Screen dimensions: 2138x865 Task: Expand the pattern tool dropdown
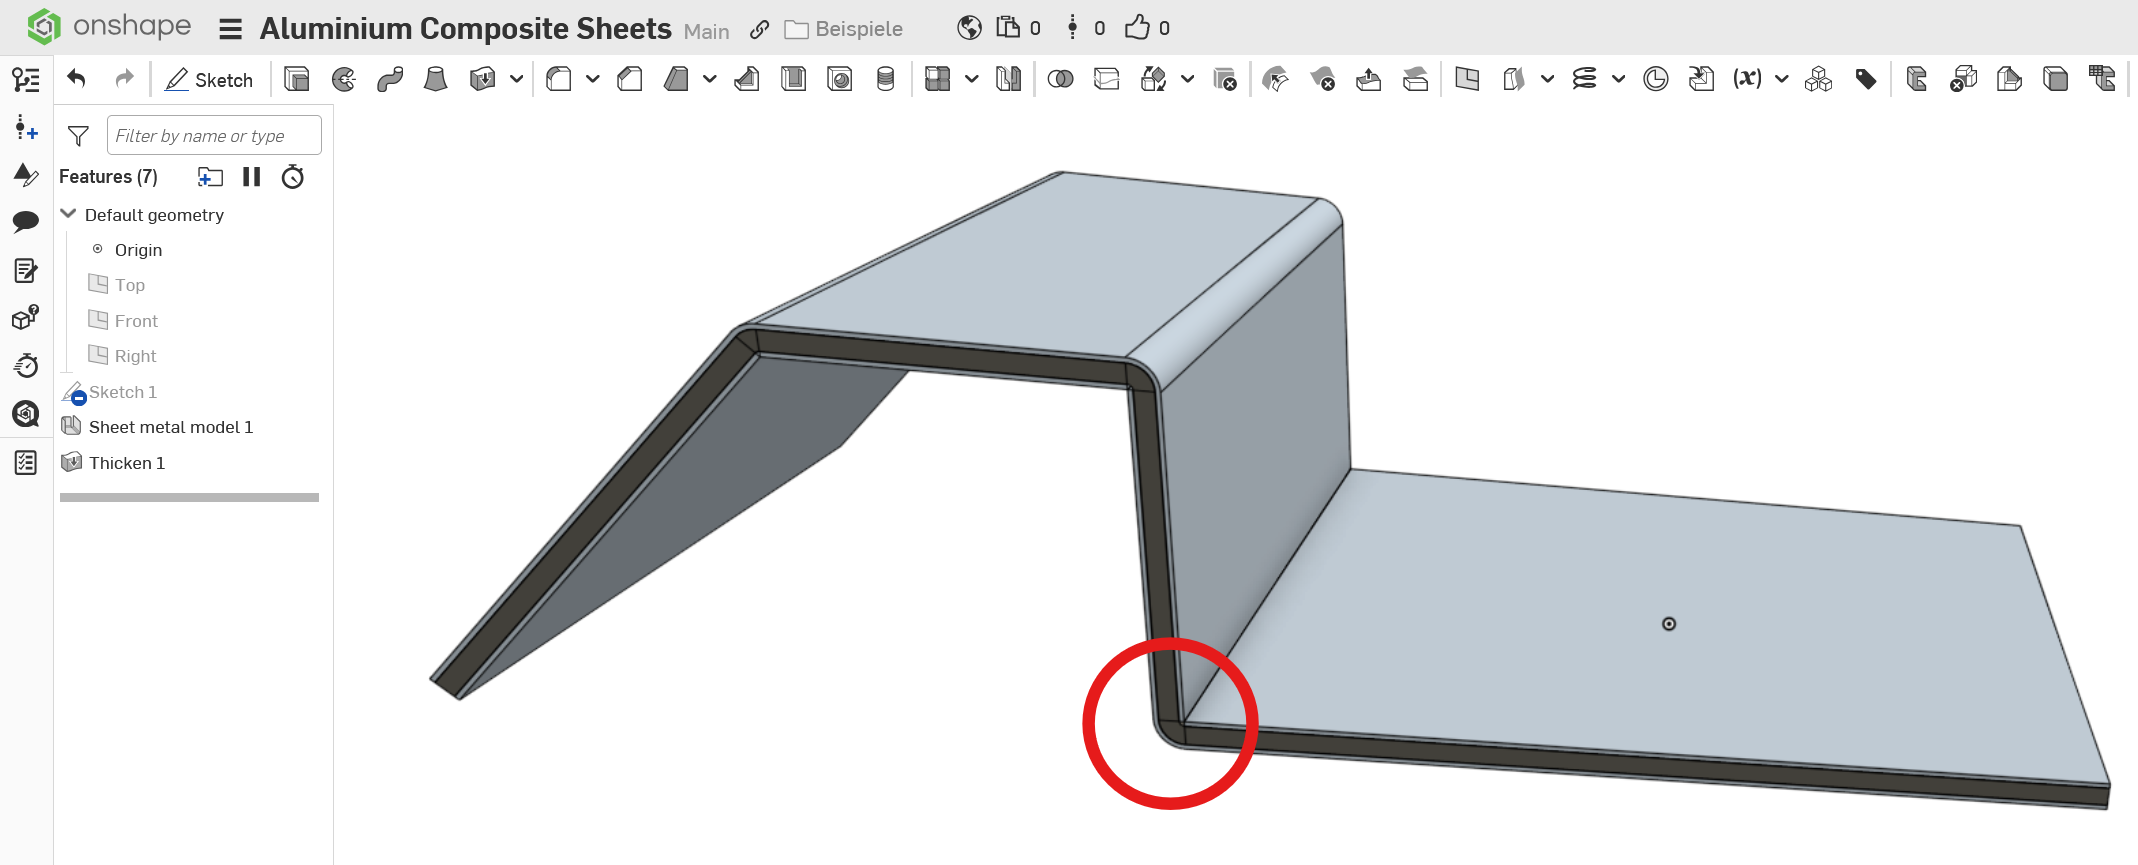click(971, 79)
